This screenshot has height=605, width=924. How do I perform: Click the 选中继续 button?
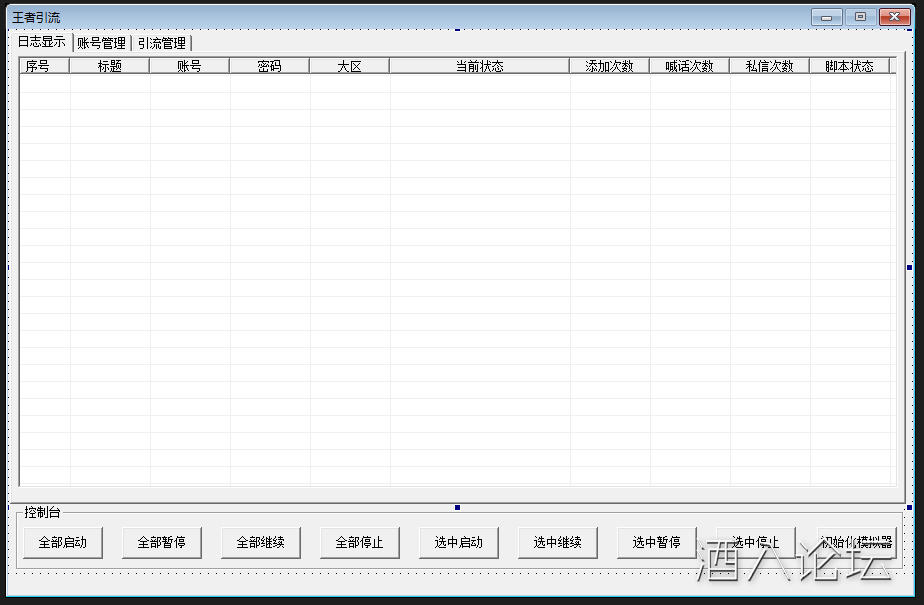tap(557, 542)
